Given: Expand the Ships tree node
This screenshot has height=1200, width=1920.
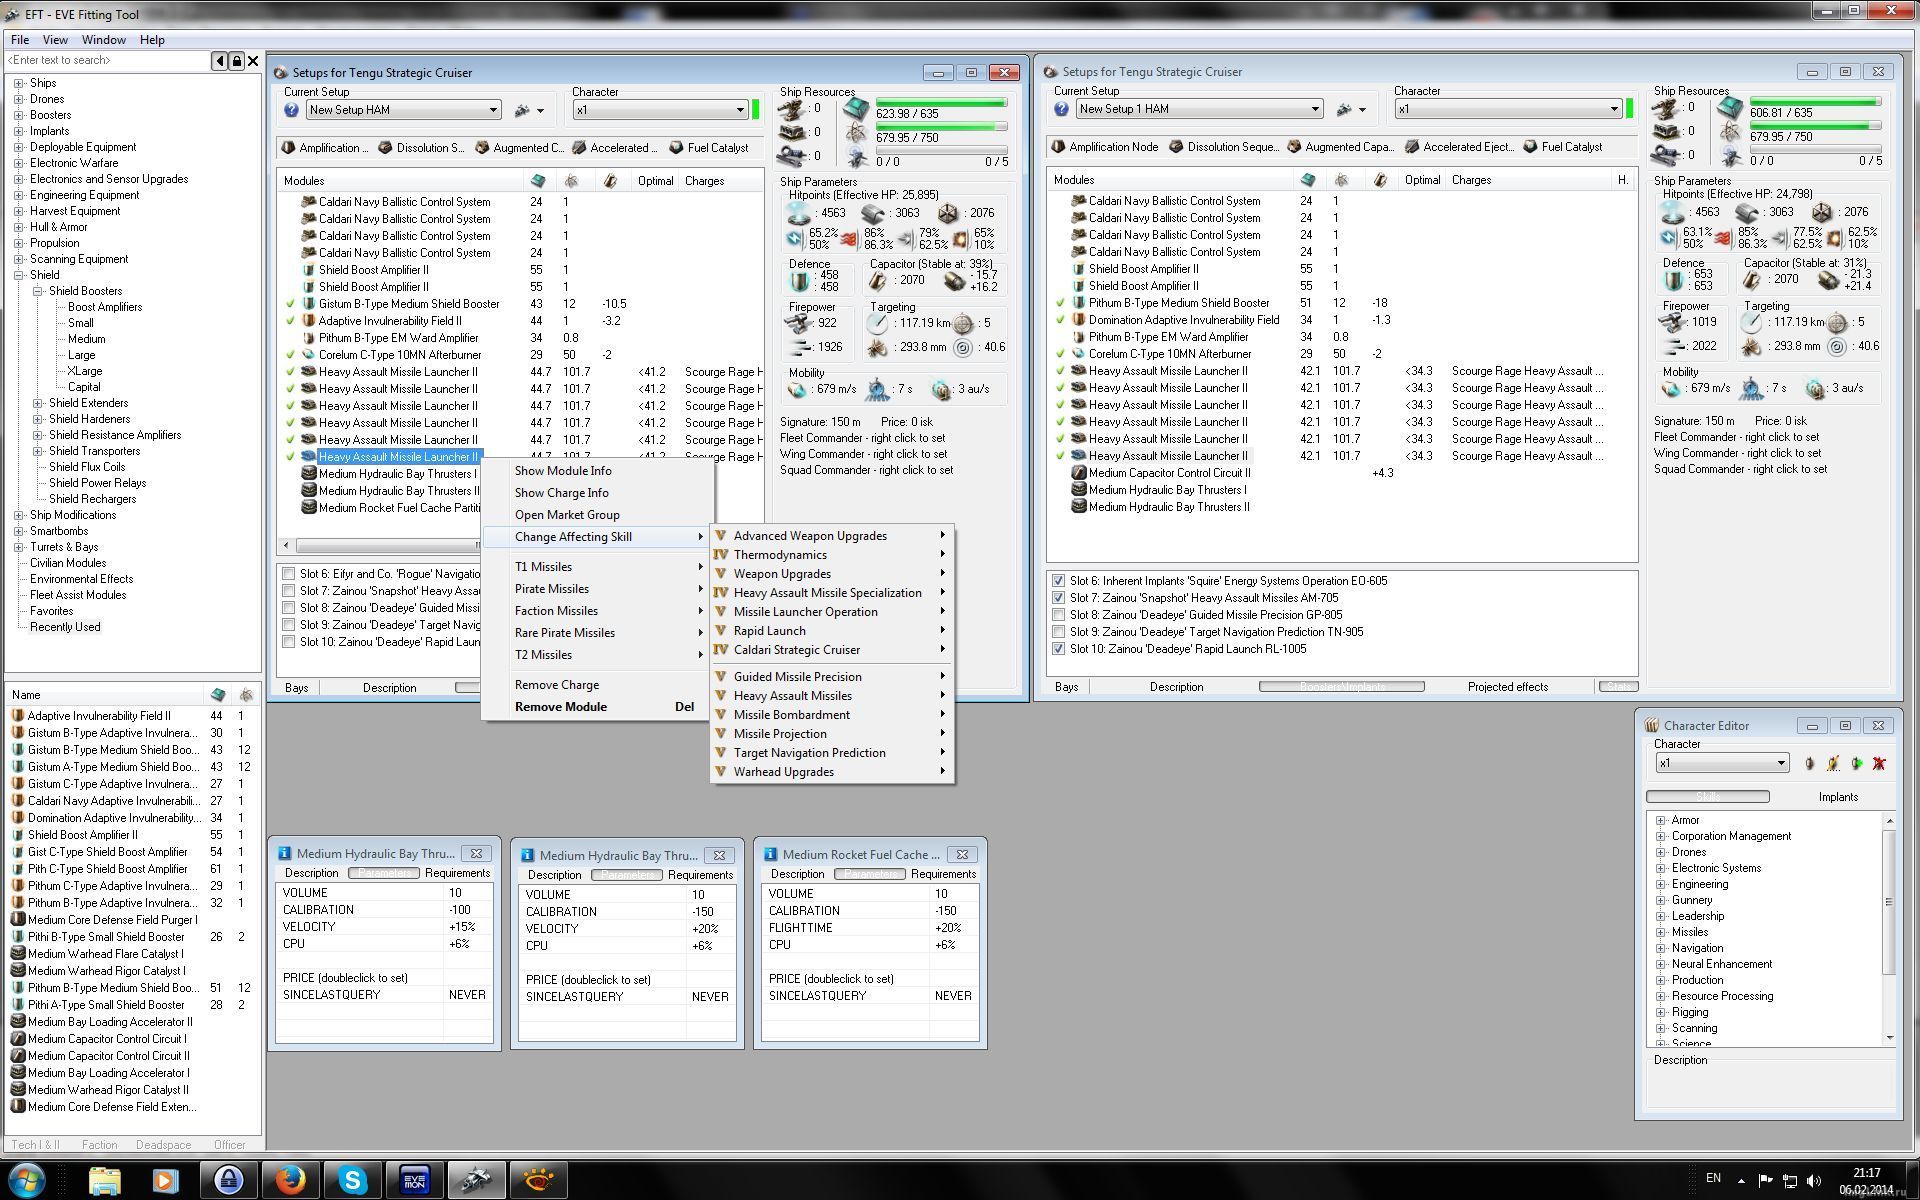Looking at the screenshot, I should 18,83.
